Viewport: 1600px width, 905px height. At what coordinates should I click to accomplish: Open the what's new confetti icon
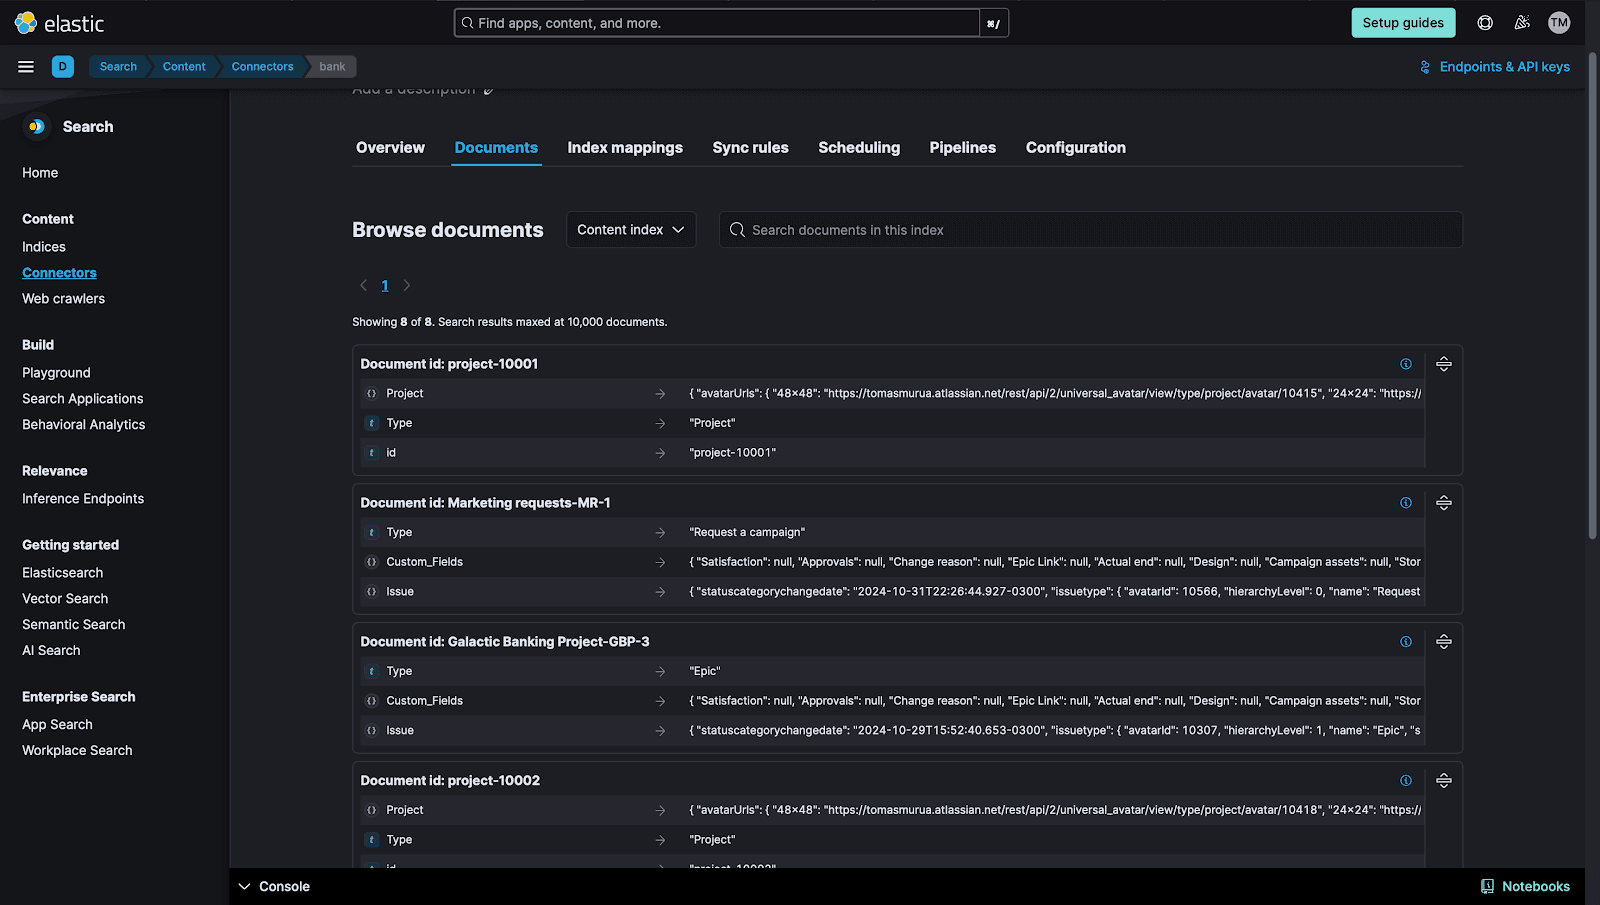tap(1521, 22)
